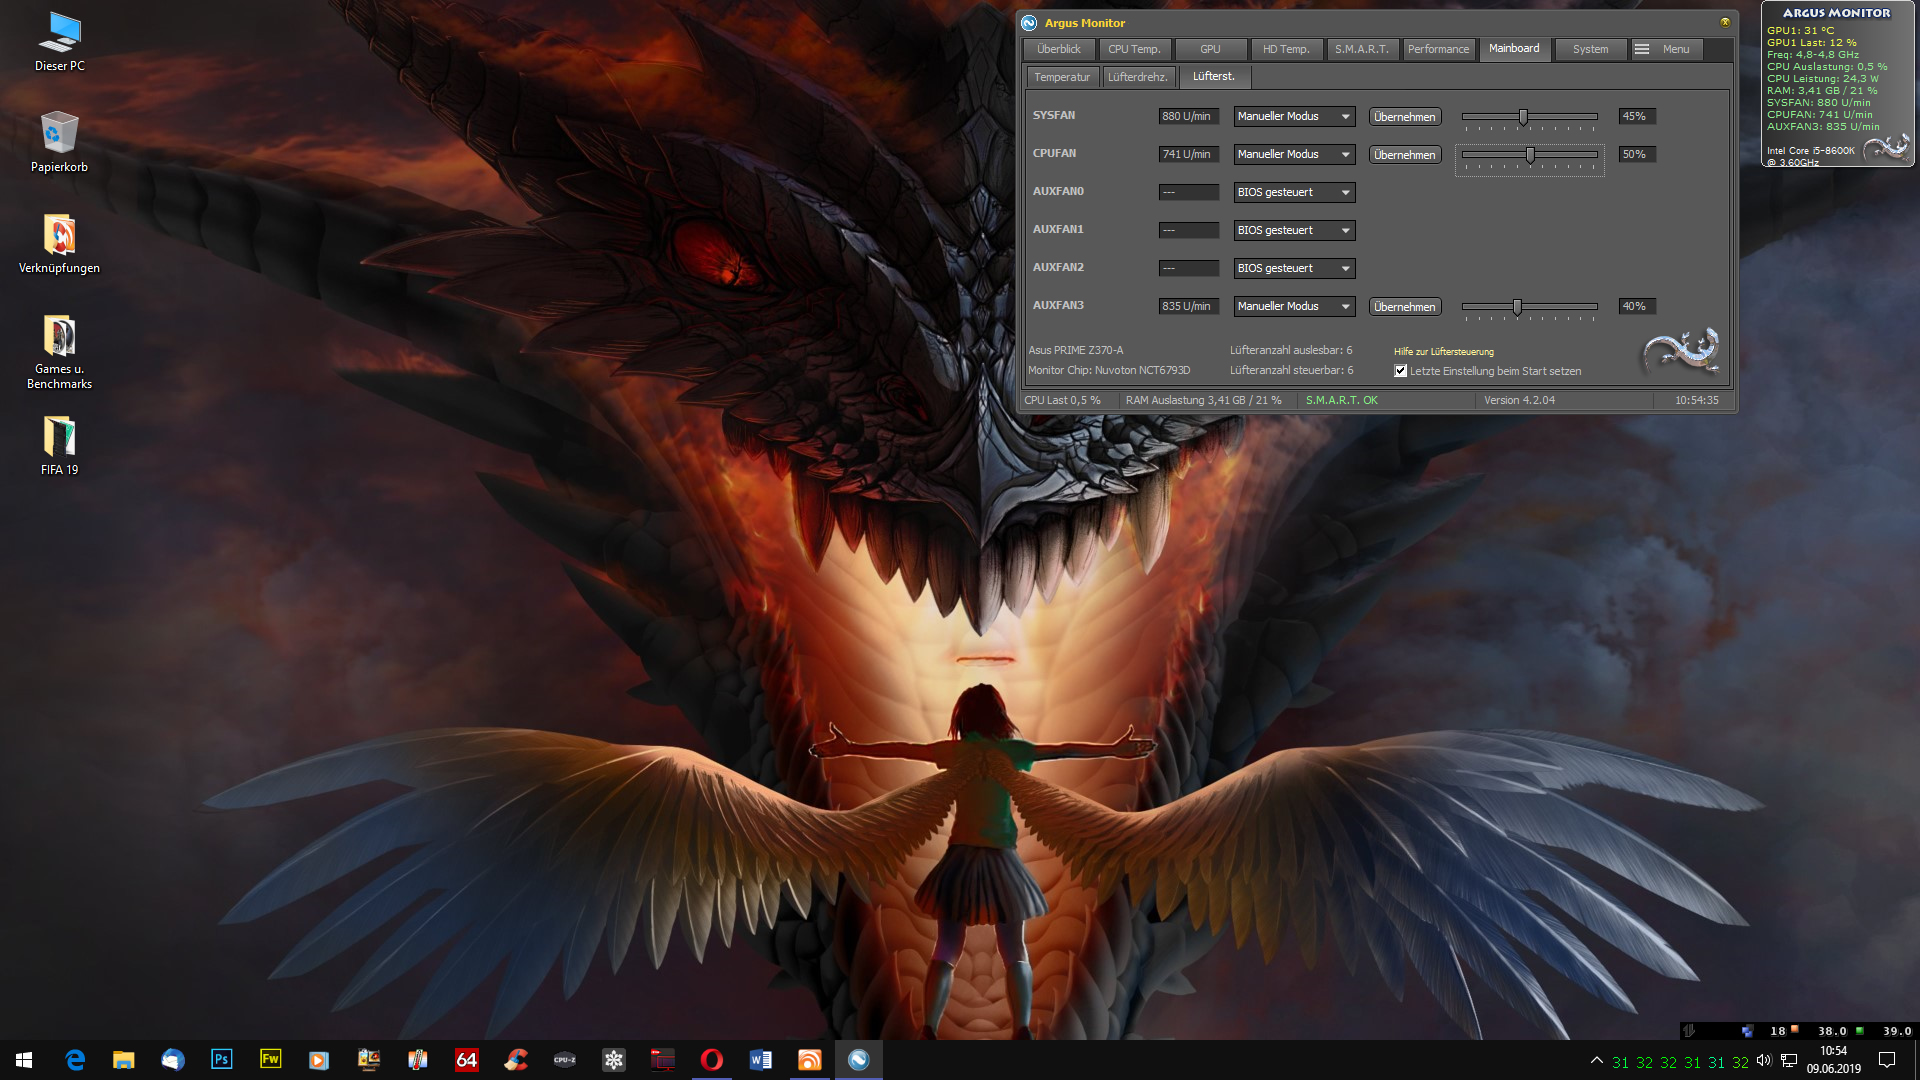Open the snowflake fan app in taskbar

614,1060
